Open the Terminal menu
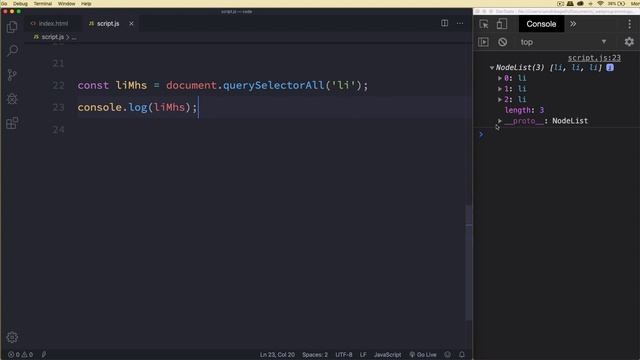Viewport: 640px width, 360px height. [x=42, y=4]
